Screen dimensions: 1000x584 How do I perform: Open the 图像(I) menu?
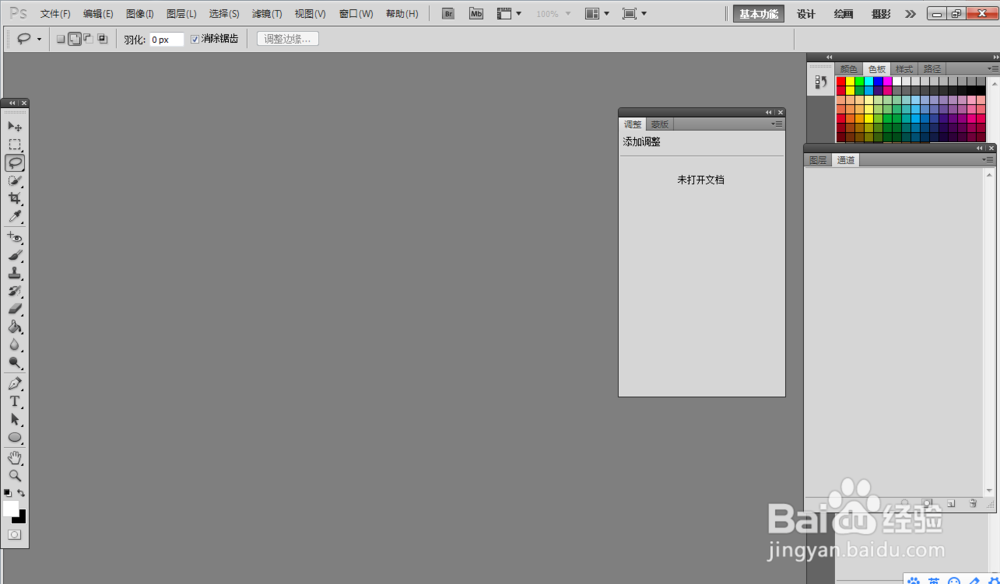coord(140,13)
